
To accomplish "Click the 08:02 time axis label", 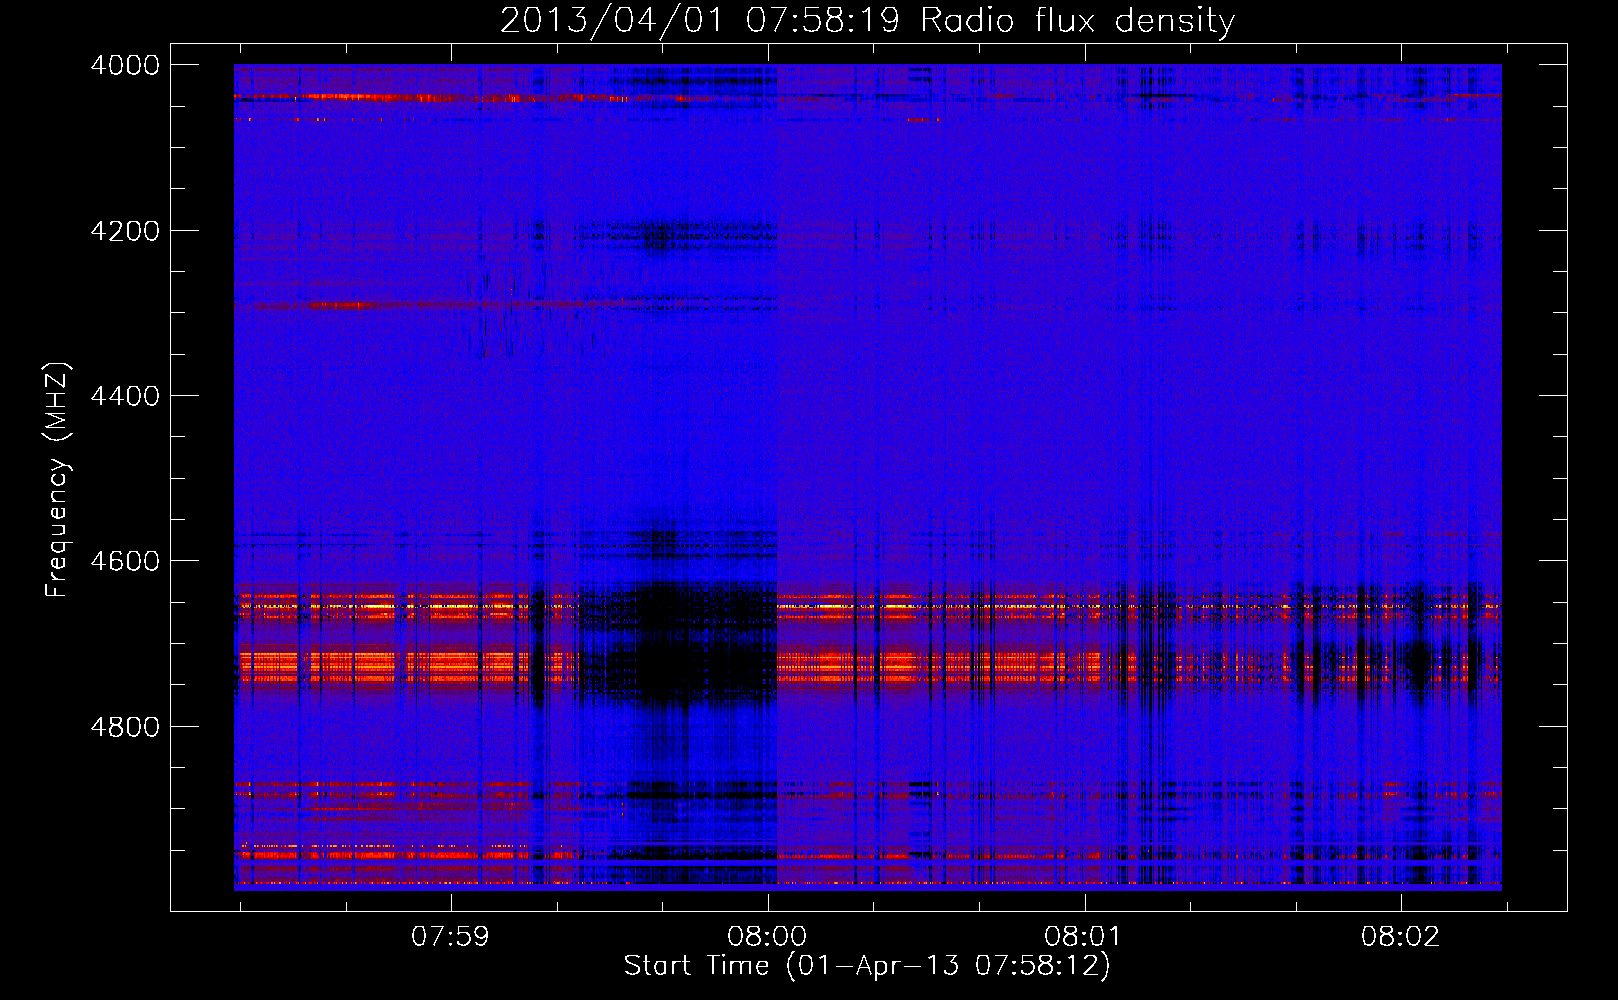I will point(1401,937).
